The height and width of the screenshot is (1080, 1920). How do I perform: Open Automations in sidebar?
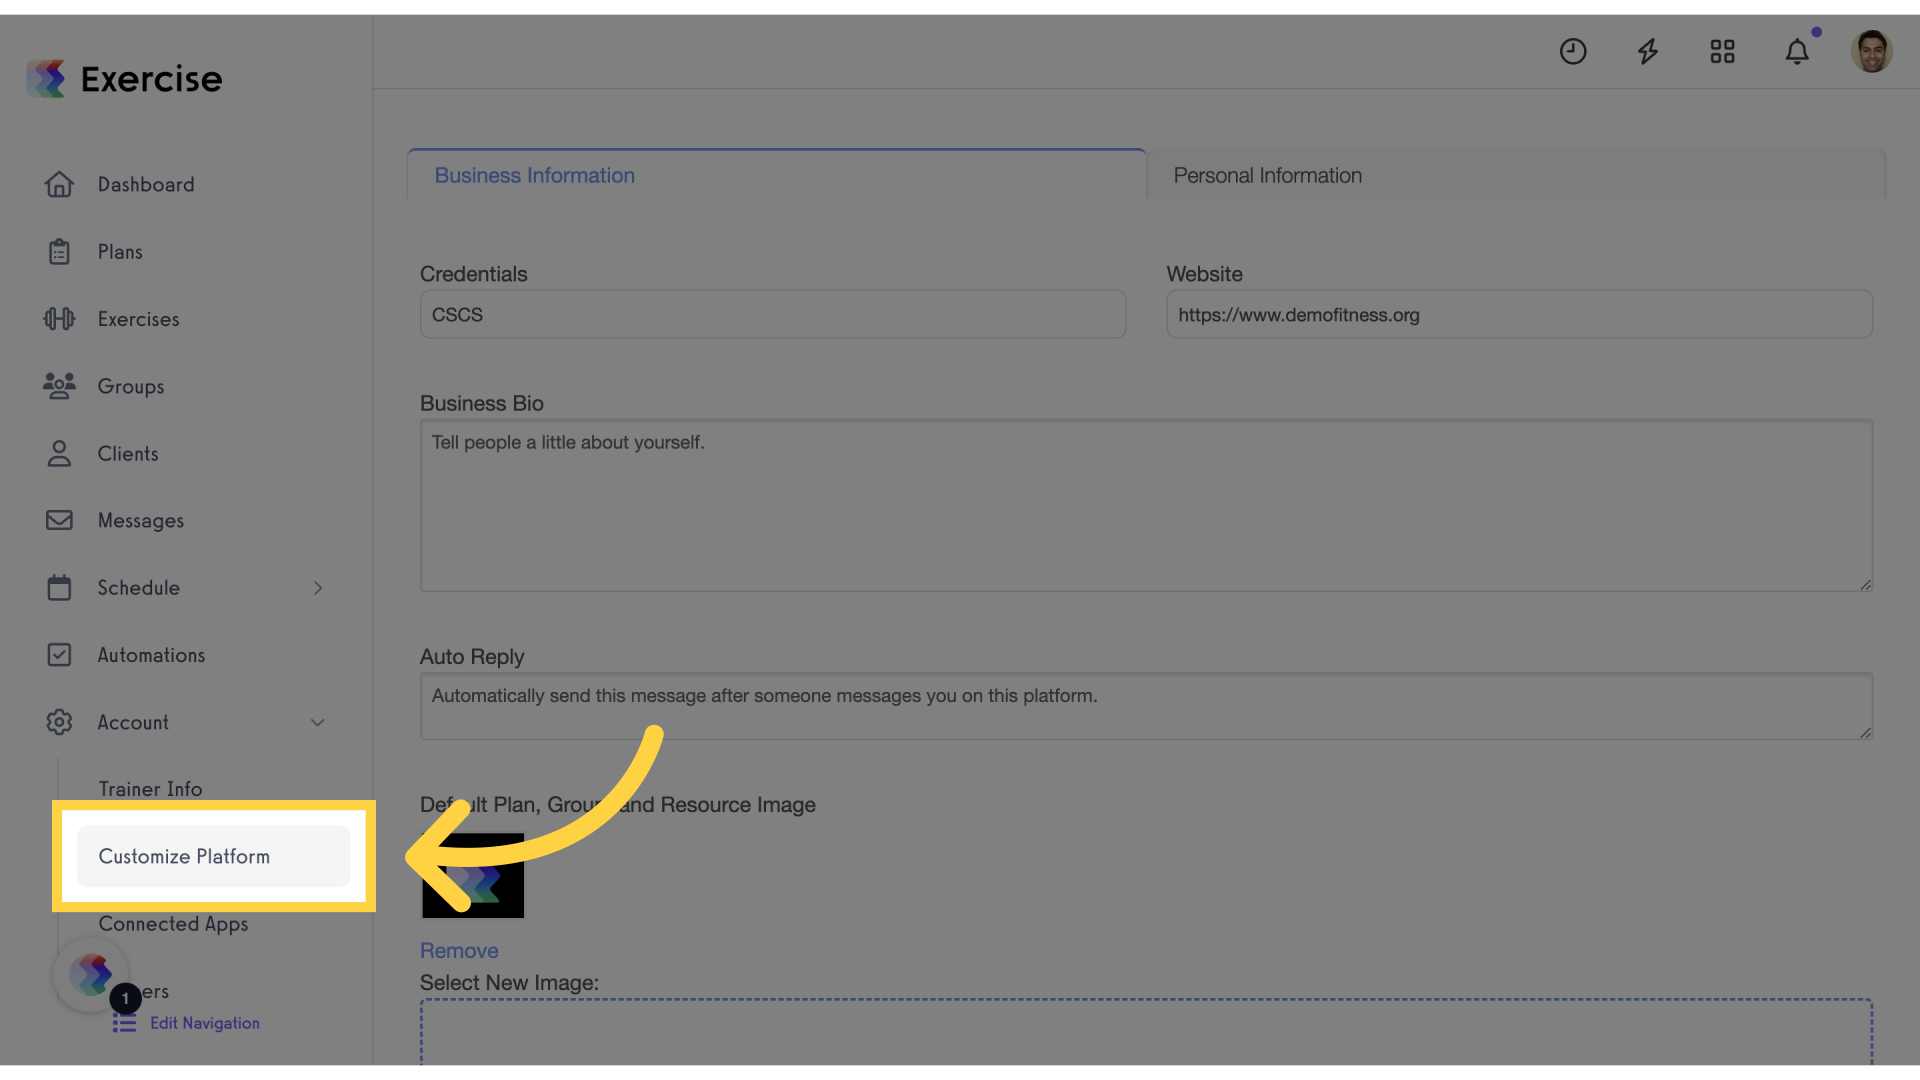pyautogui.click(x=151, y=655)
